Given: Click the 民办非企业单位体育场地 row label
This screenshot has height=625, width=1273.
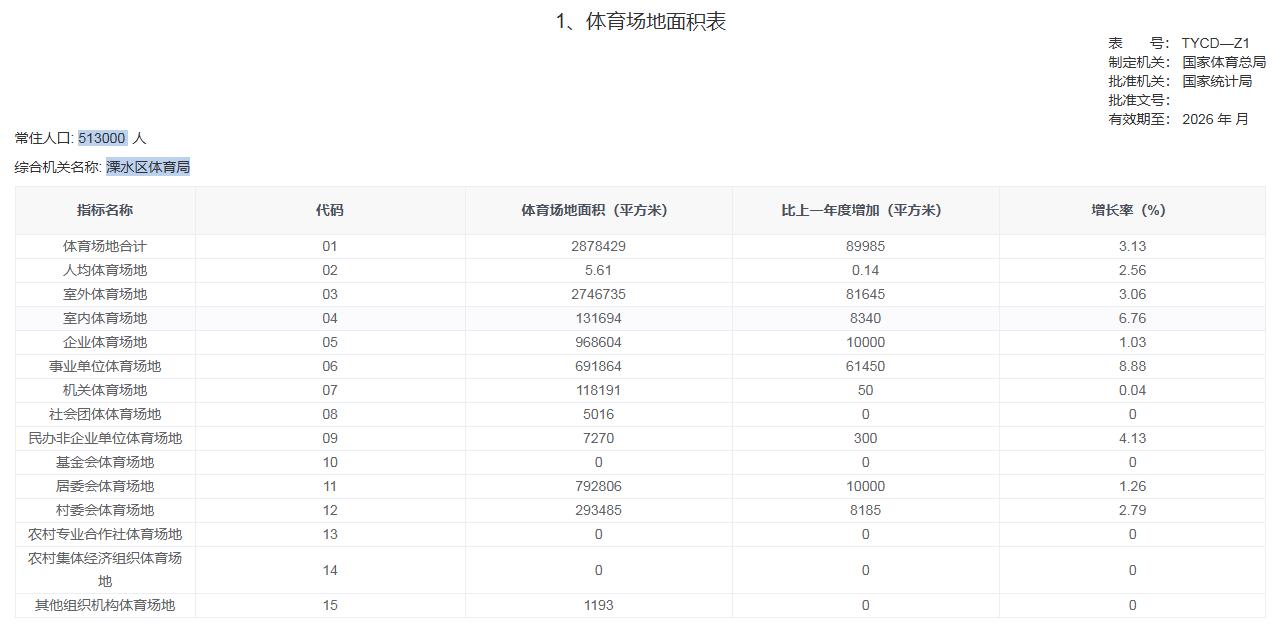Looking at the screenshot, I should (105, 438).
